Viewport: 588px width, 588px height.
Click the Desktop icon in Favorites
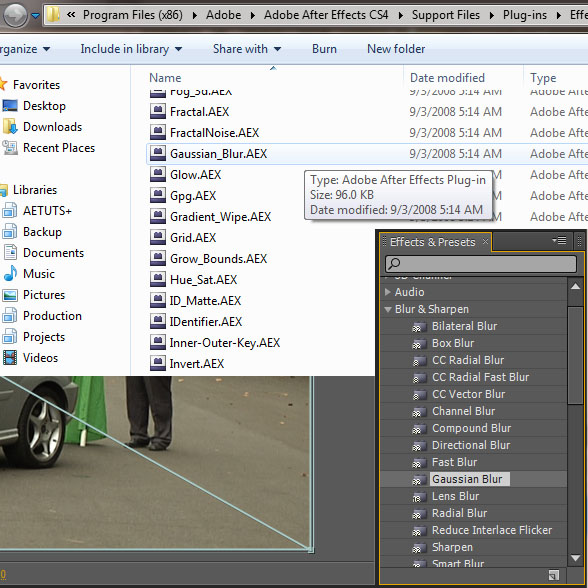10,106
